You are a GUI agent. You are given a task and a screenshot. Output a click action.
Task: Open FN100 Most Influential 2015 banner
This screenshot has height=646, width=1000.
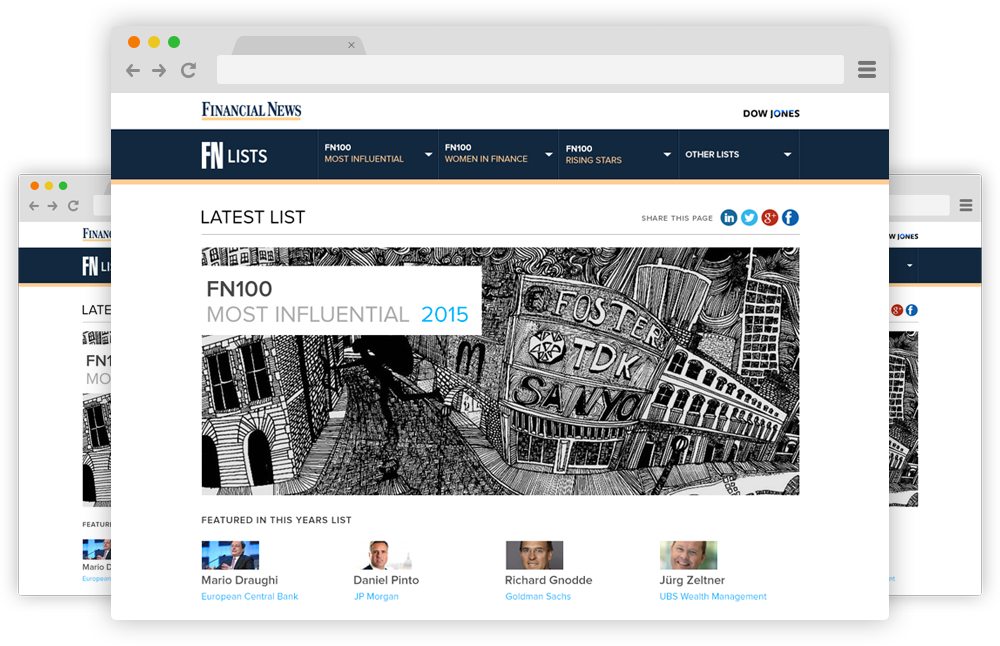[500, 371]
